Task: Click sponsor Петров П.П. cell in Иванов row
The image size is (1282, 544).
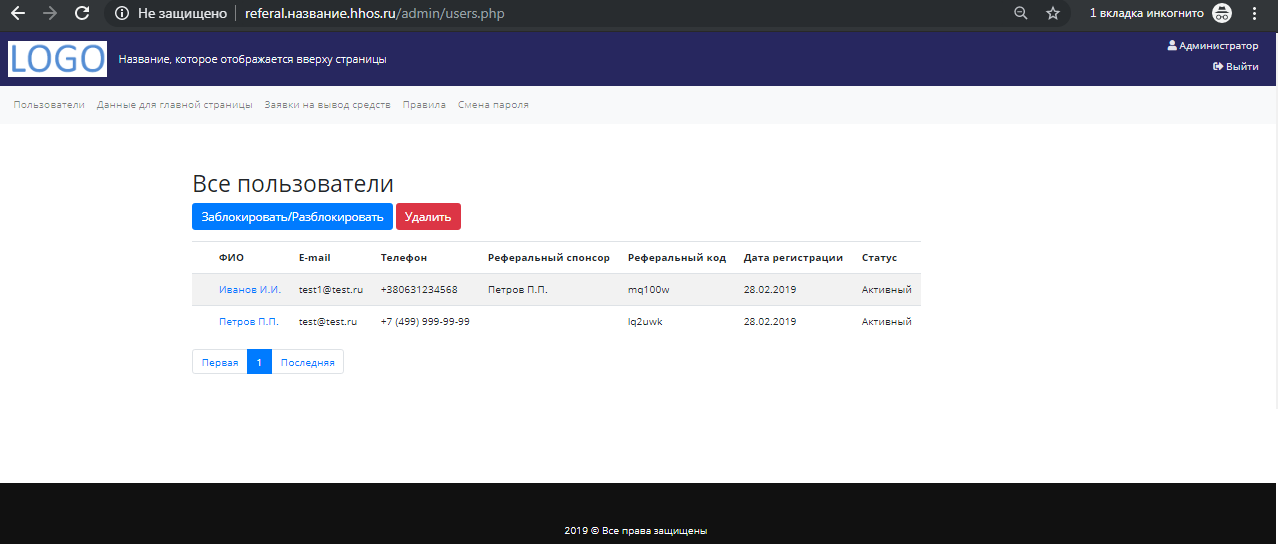Action: coord(518,290)
